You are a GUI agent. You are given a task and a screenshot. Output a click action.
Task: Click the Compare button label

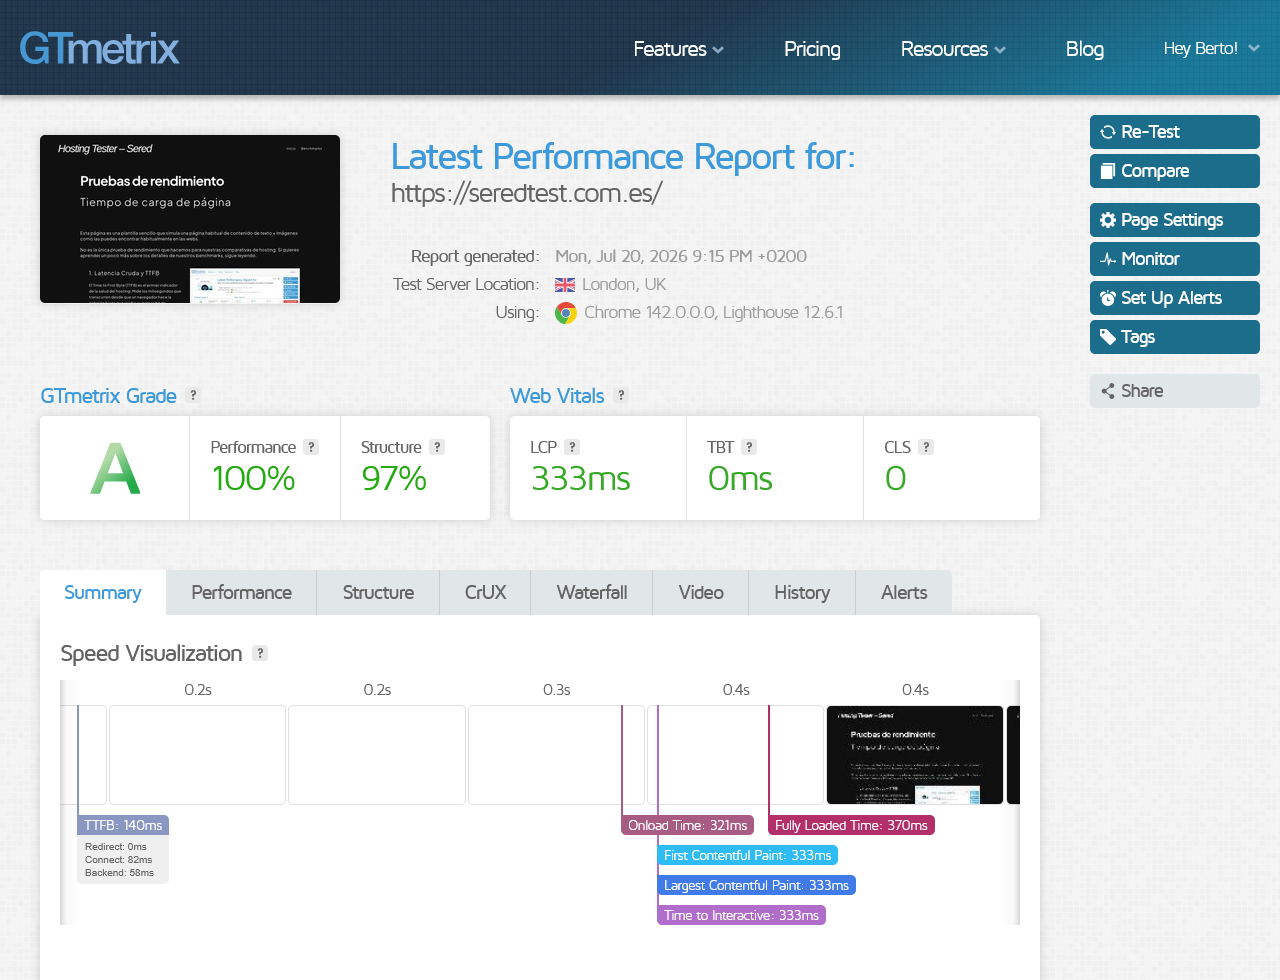[x=1155, y=171]
